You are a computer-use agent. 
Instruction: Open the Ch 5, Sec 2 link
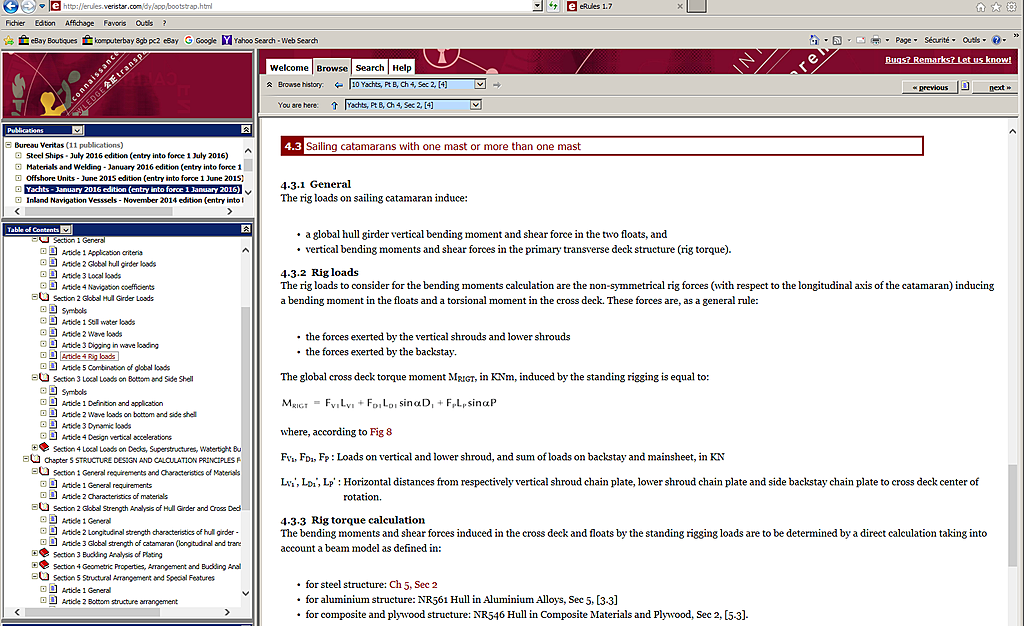pos(413,584)
